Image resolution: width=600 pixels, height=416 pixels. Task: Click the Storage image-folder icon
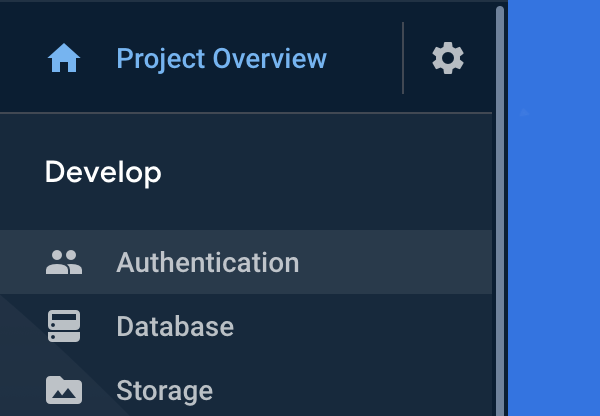point(64,390)
